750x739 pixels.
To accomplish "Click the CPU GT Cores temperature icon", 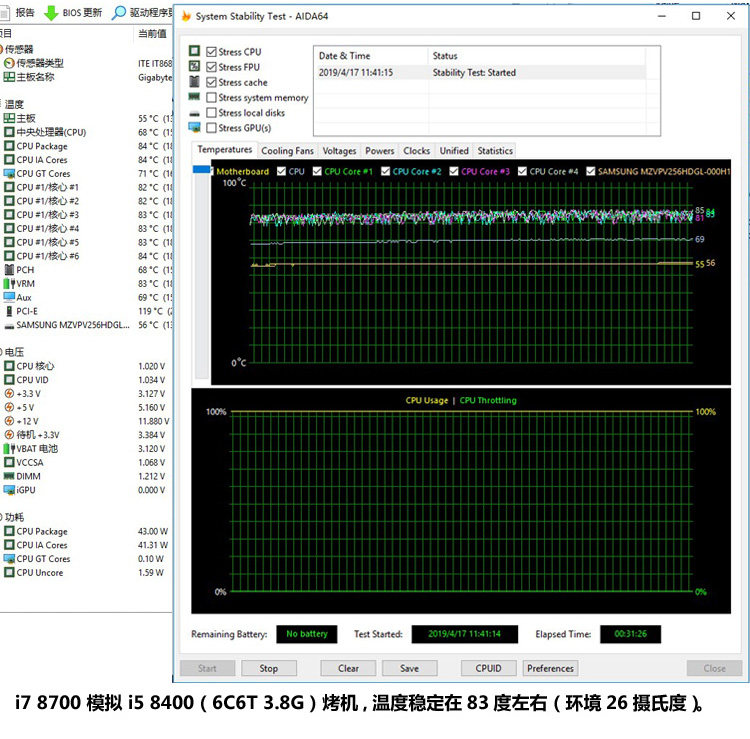I will tap(9, 174).
